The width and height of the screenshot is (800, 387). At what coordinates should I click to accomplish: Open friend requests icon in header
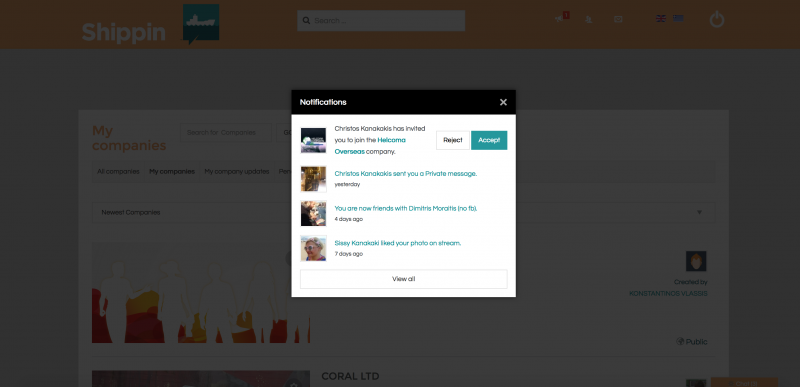point(589,20)
